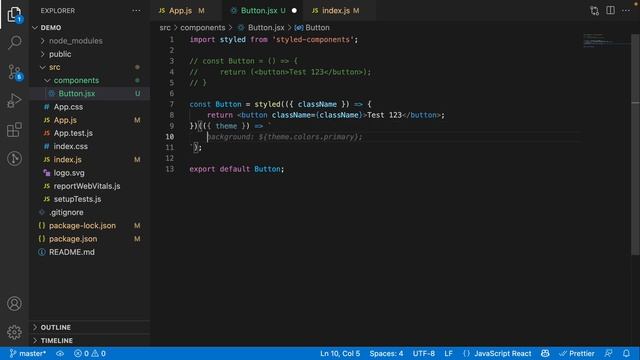Click the Prettier status bar item

pyautogui.click(x=577, y=353)
